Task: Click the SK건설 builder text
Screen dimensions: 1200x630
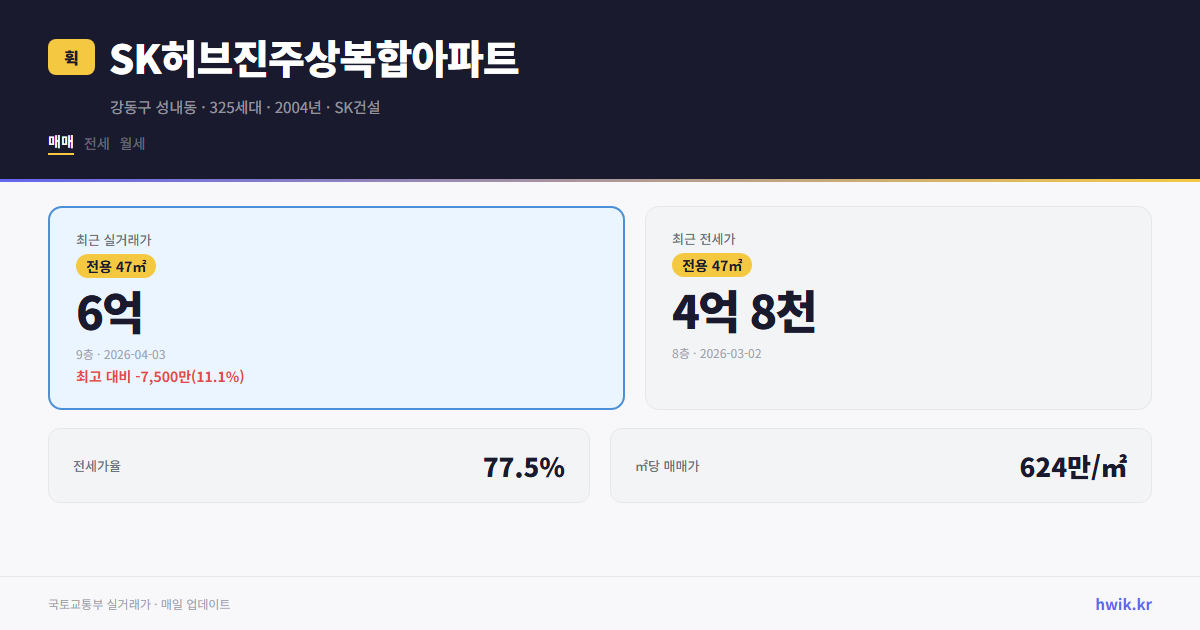Action: coord(357,107)
